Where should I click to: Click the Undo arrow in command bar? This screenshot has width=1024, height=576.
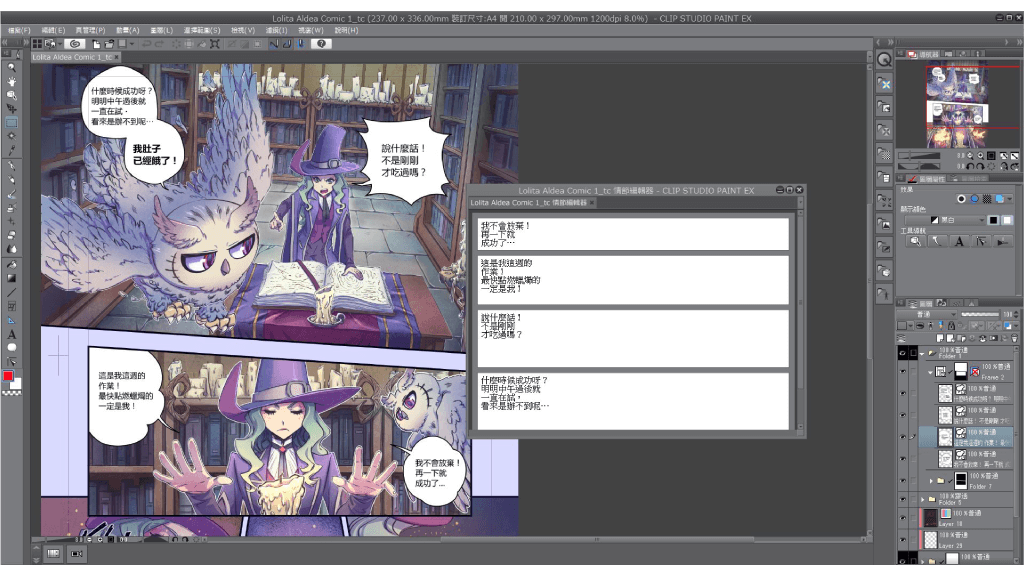[147, 44]
